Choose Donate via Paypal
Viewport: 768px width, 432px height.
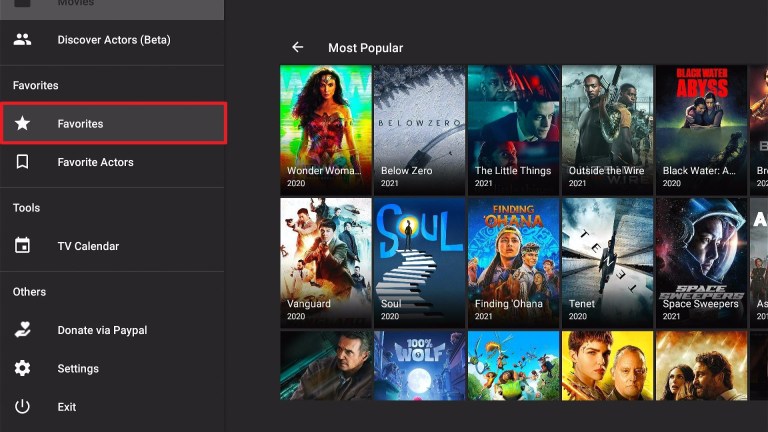click(112, 330)
